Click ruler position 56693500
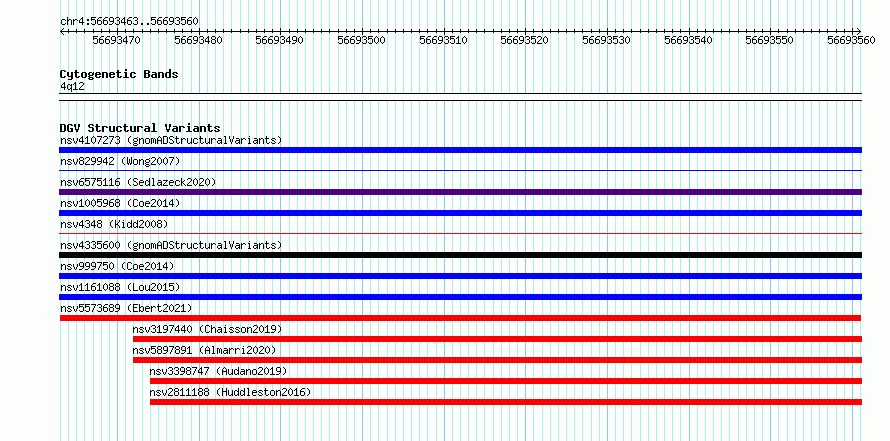 coord(362,40)
